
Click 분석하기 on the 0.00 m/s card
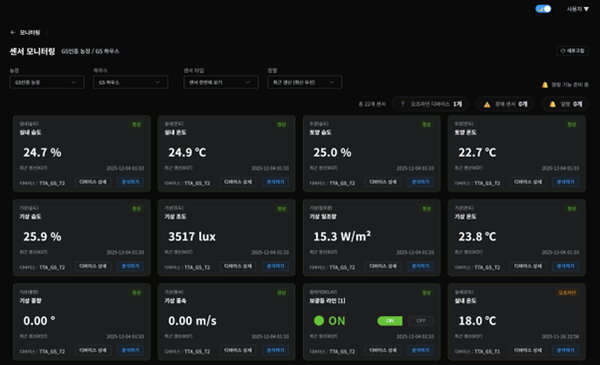[x=276, y=350]
